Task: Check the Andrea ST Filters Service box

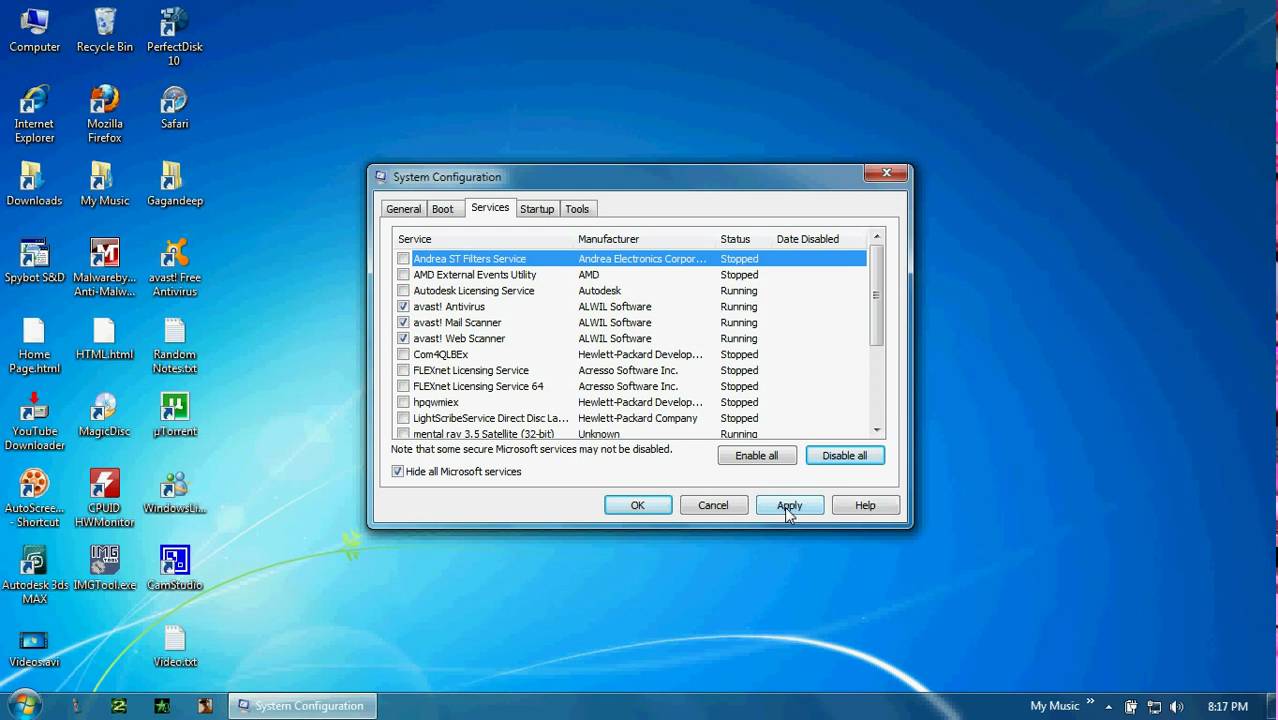Action: (x=403, y=259)
